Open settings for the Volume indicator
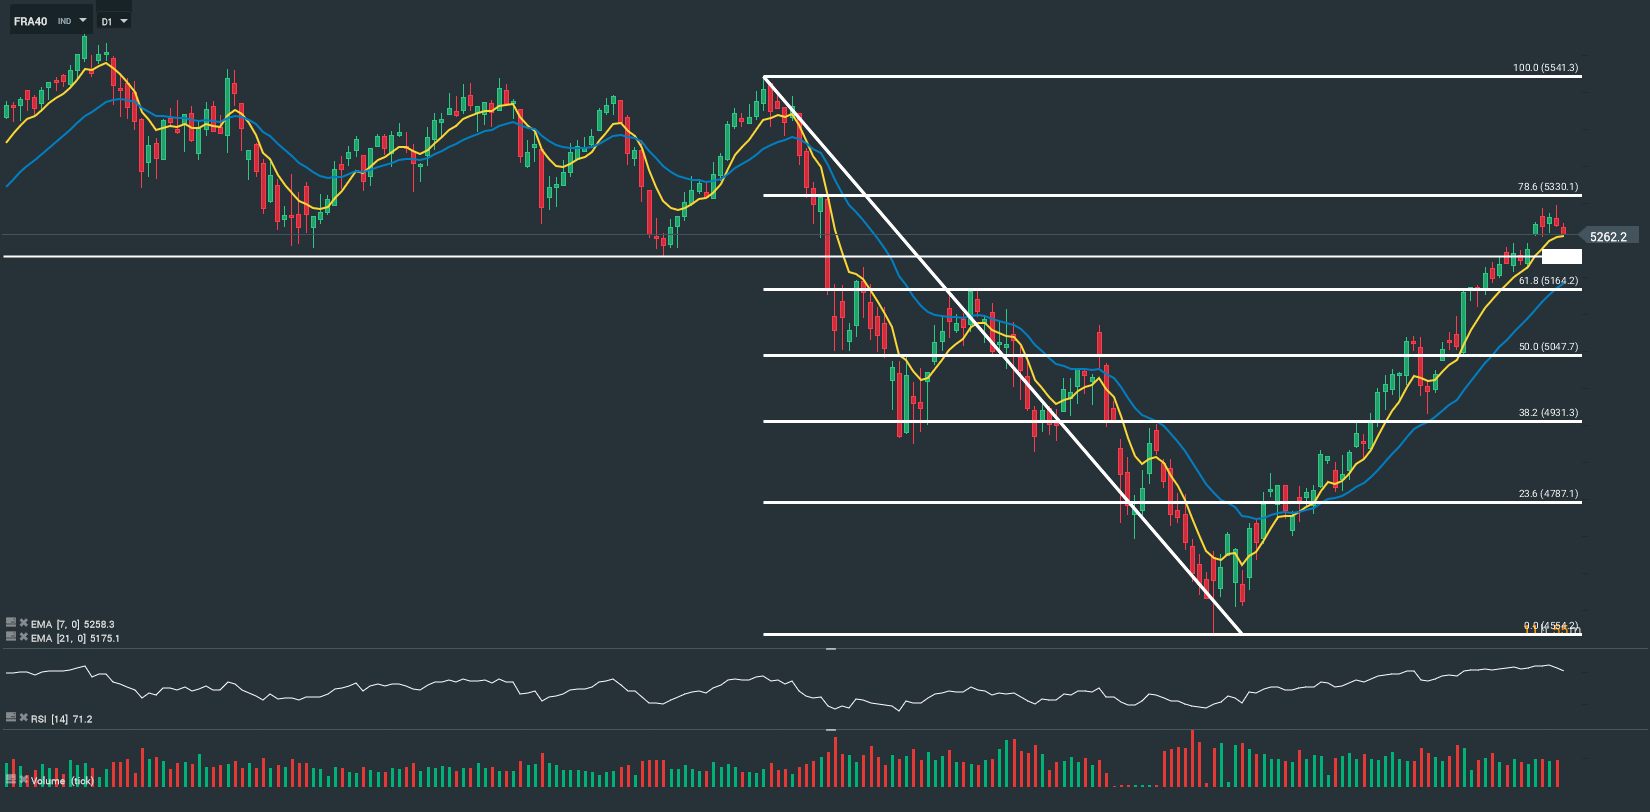1650x812 pixels. point(11,779)
